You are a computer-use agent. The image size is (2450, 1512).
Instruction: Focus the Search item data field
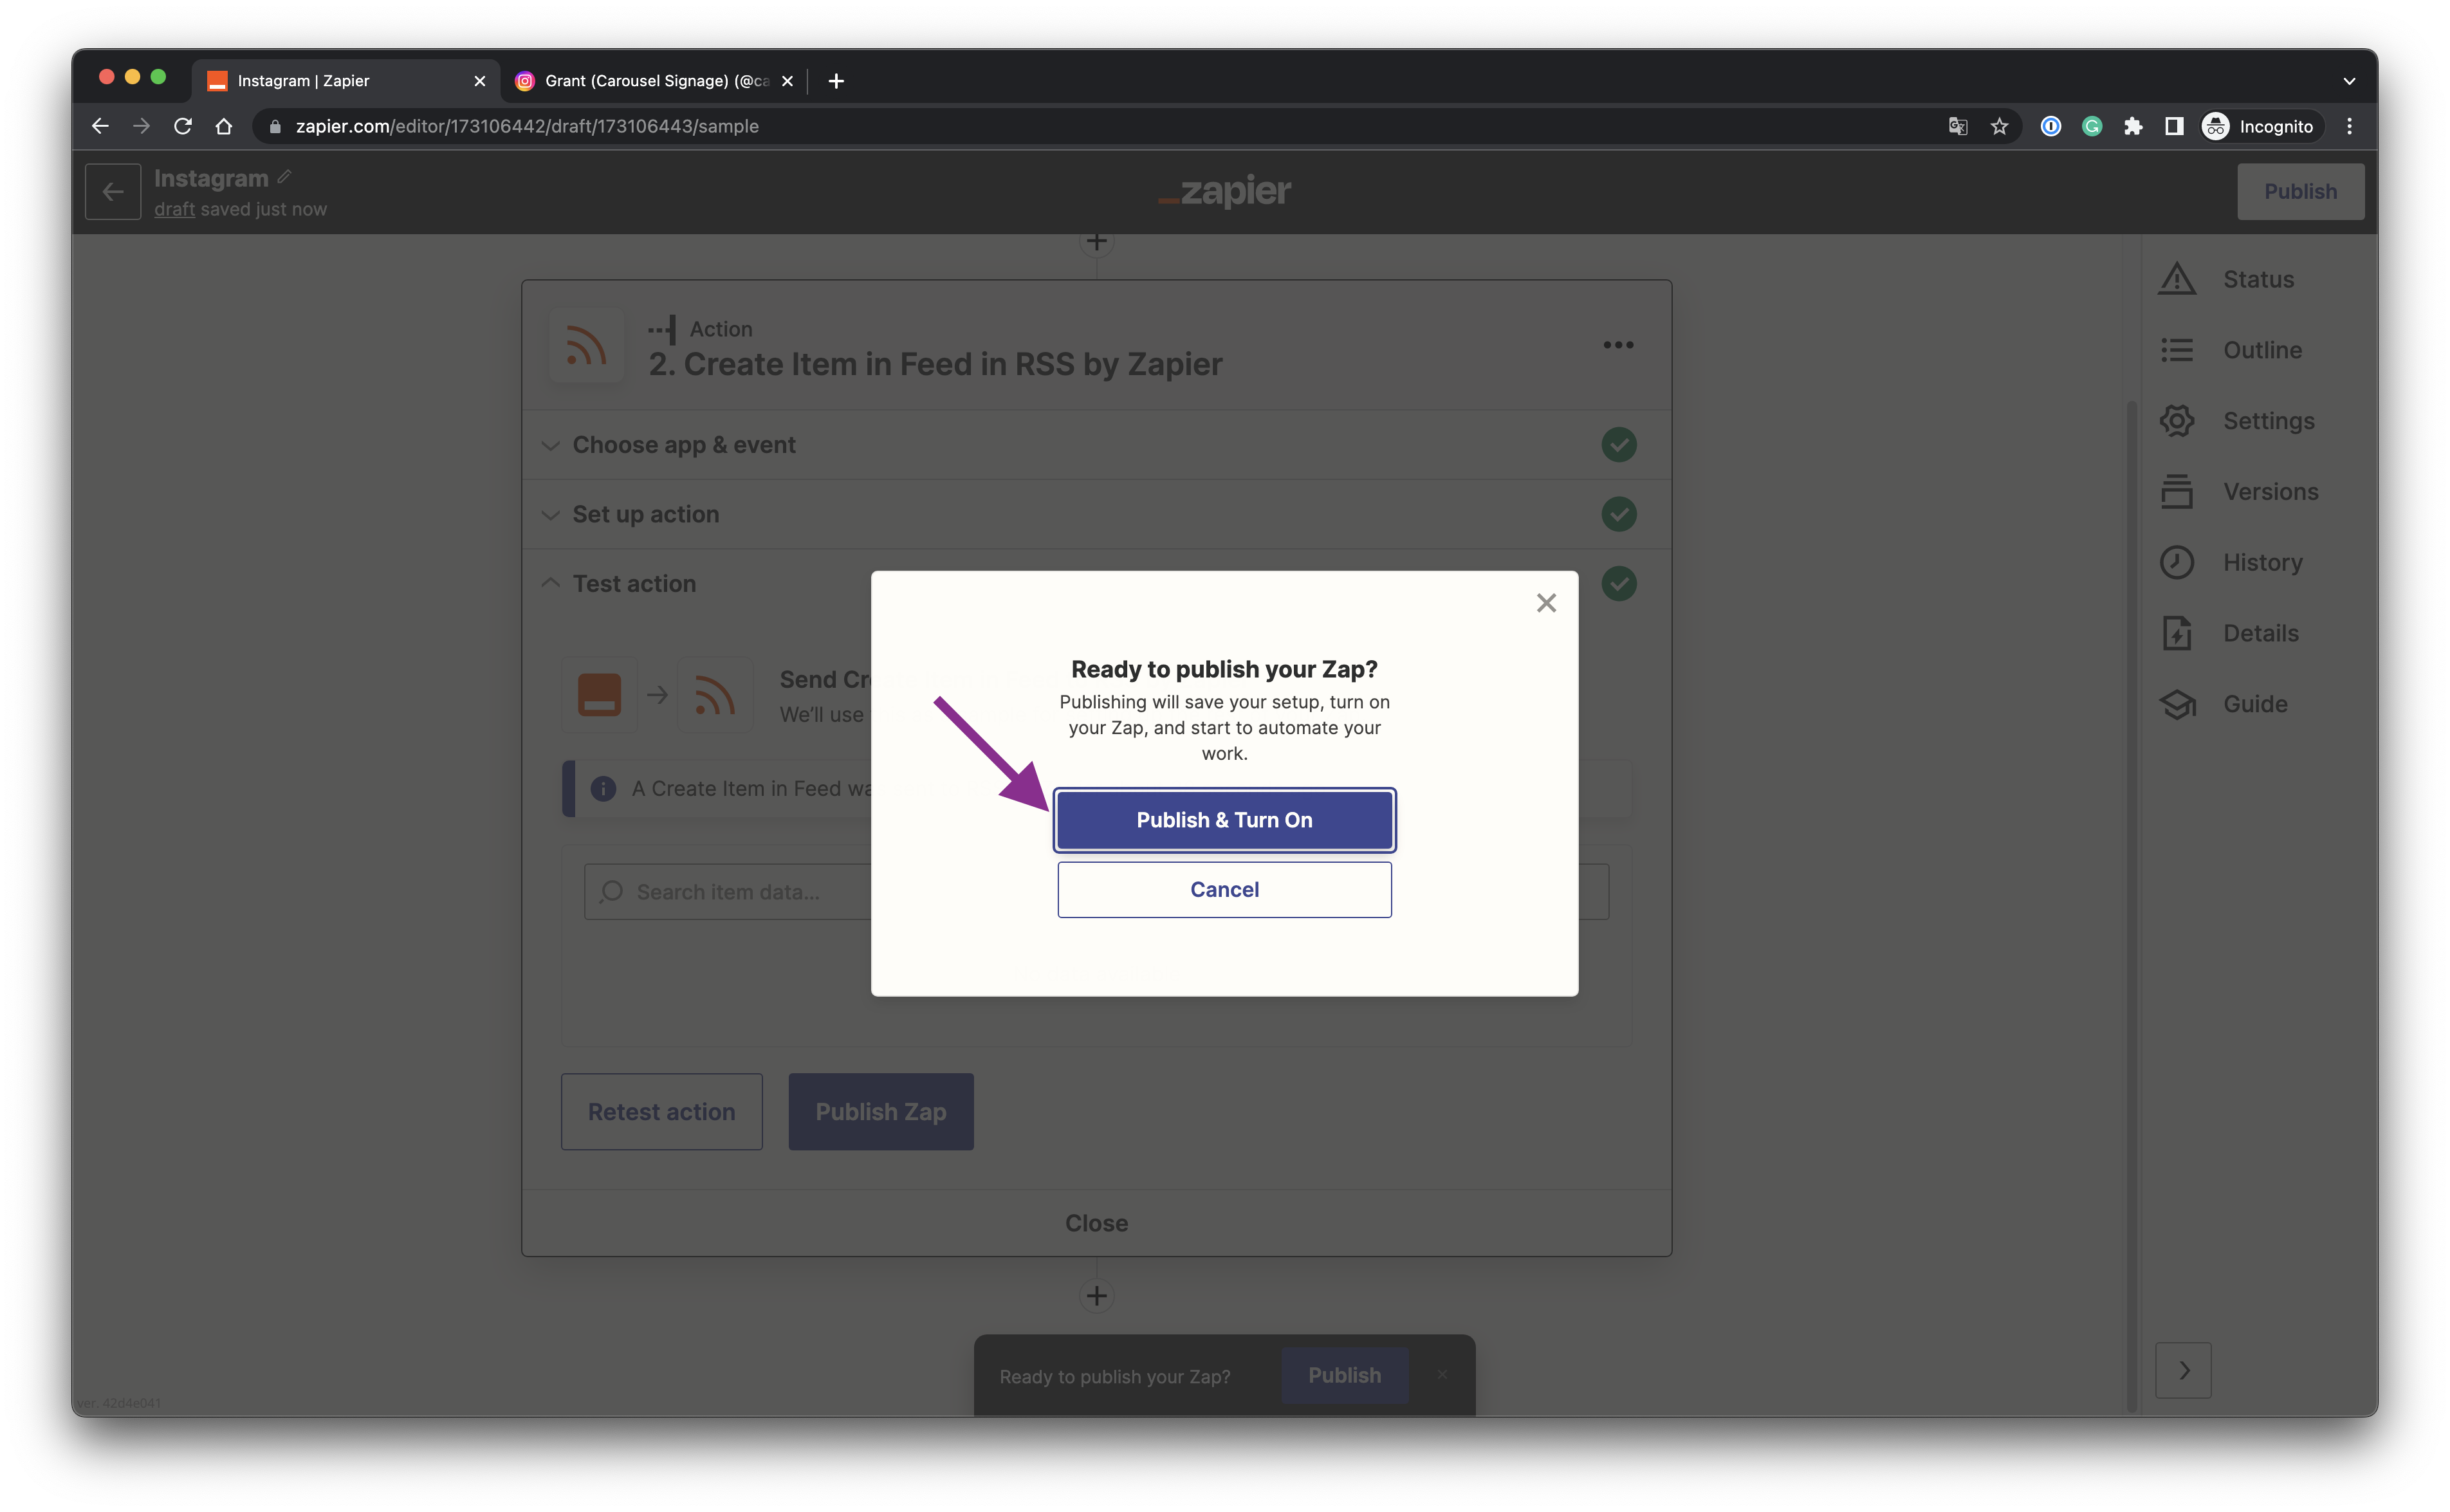point(1096,892)
